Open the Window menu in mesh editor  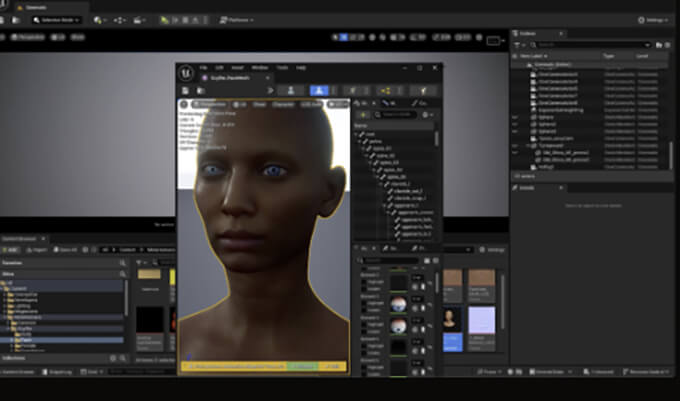259,67
